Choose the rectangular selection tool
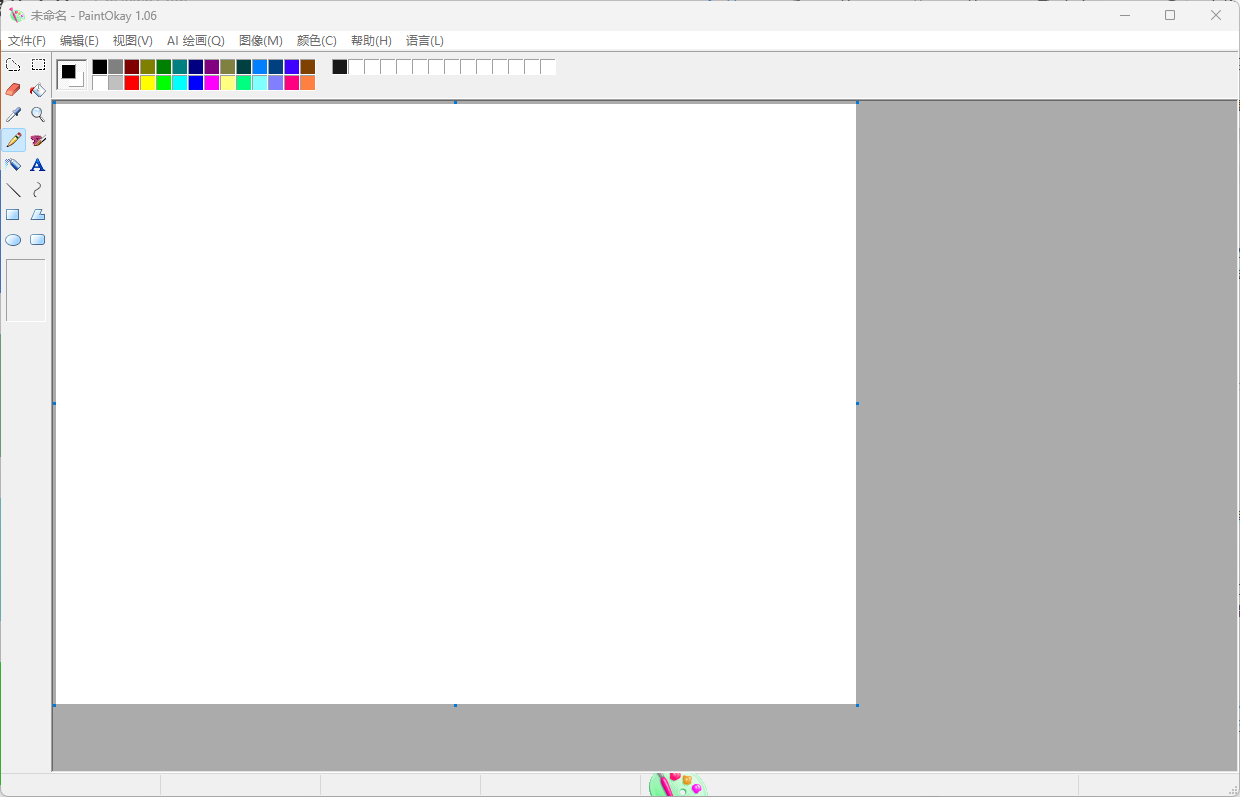Viewport: 1240px width, 797px height. point(38,65)
